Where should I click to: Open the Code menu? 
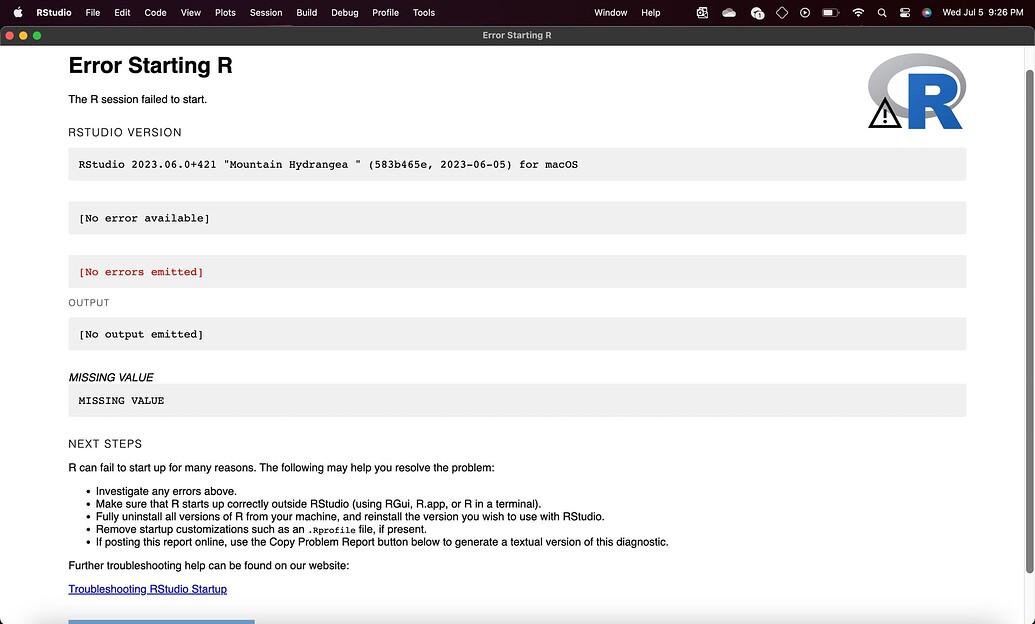point(155,13)
